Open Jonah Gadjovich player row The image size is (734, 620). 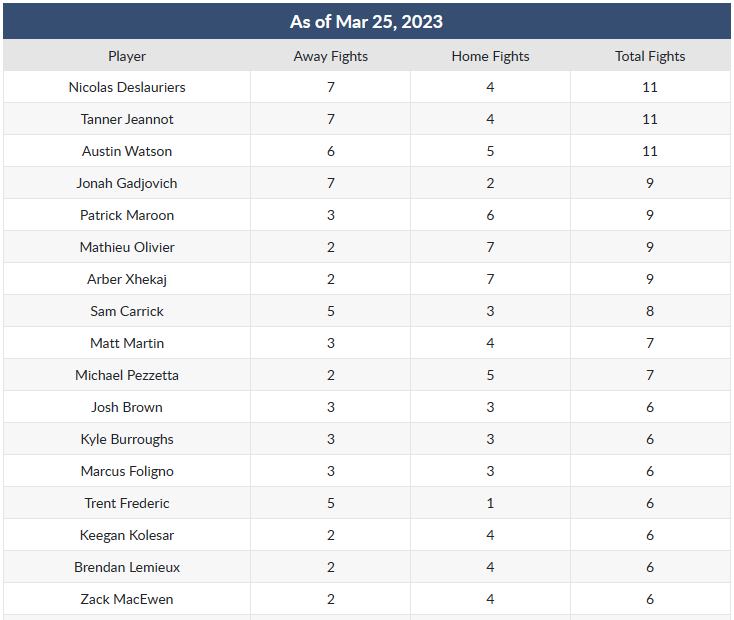point(127,183)
